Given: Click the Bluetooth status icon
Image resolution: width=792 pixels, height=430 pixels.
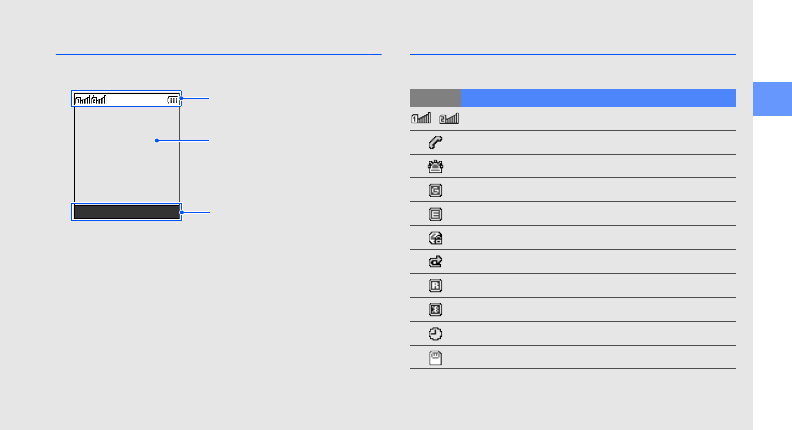Looking at the screenshot, I should (x=435, y=310).
